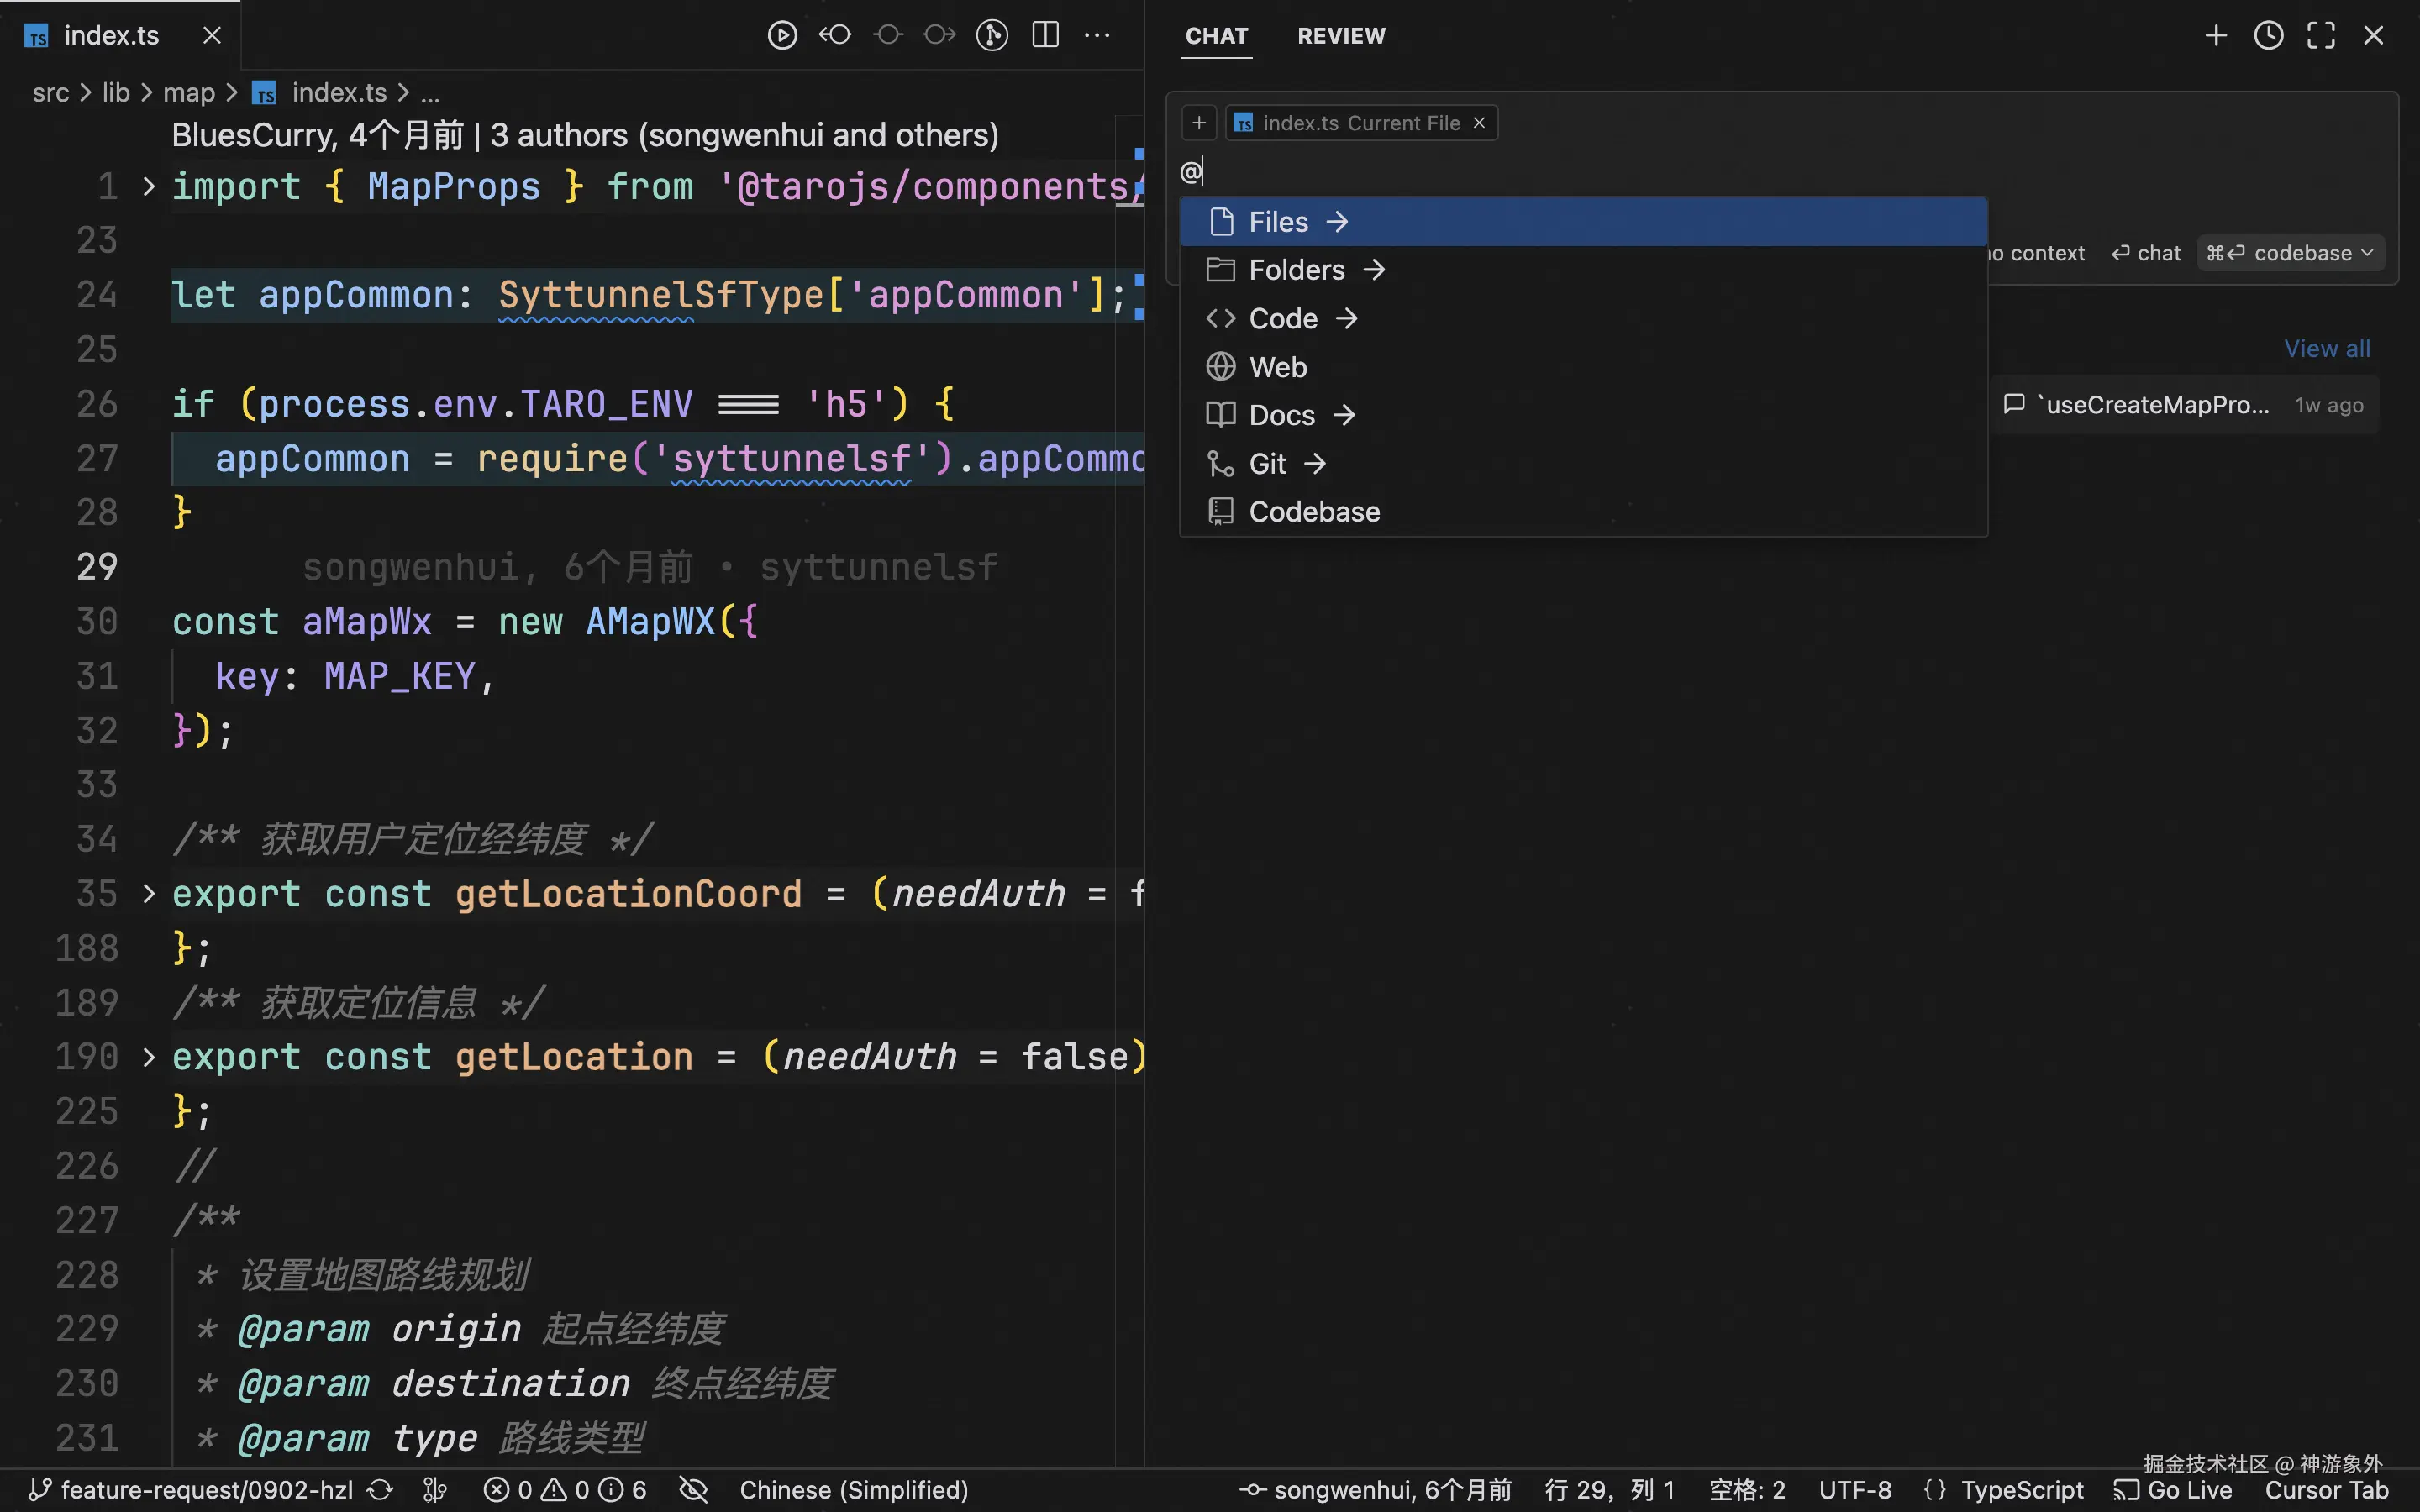The height and width of the screenshot is (1512, 2420).
Task: Click the split editor icon
Action: click(1045, 36)
